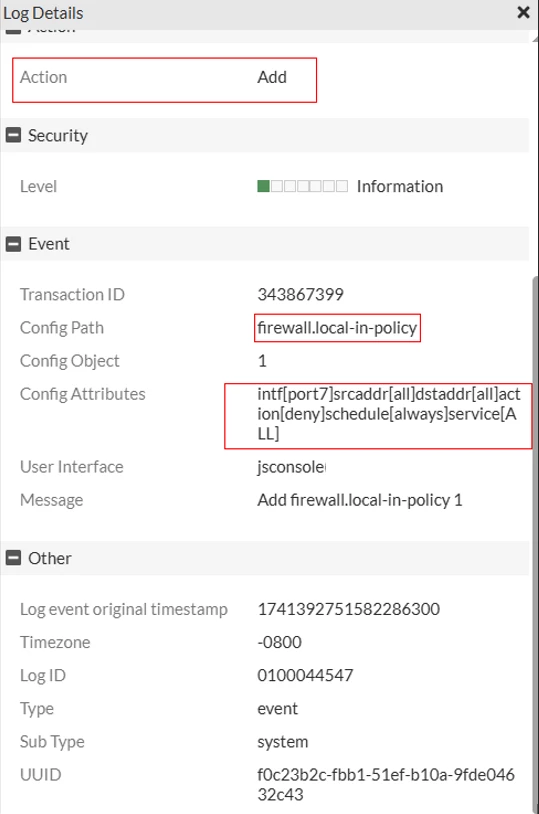Click the Config Object value 1

pos(262,361)
